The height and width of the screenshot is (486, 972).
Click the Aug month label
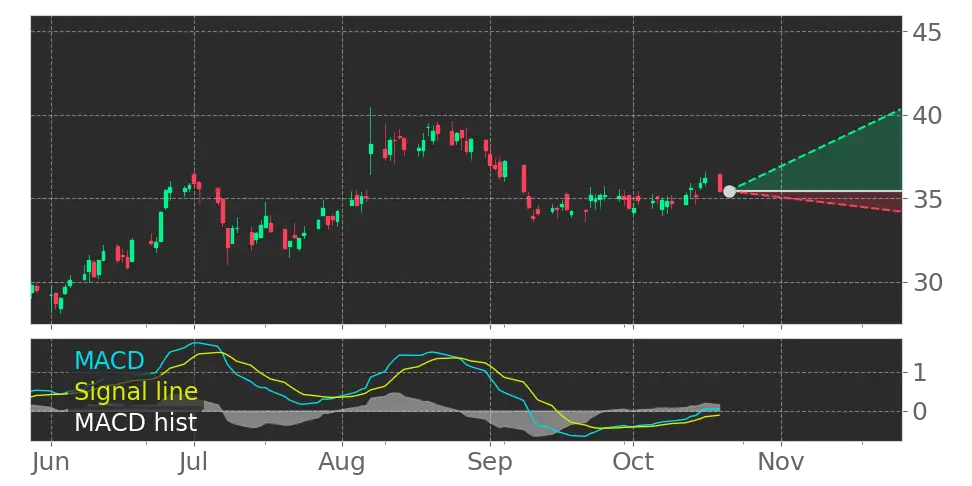(x=342, y=463)
